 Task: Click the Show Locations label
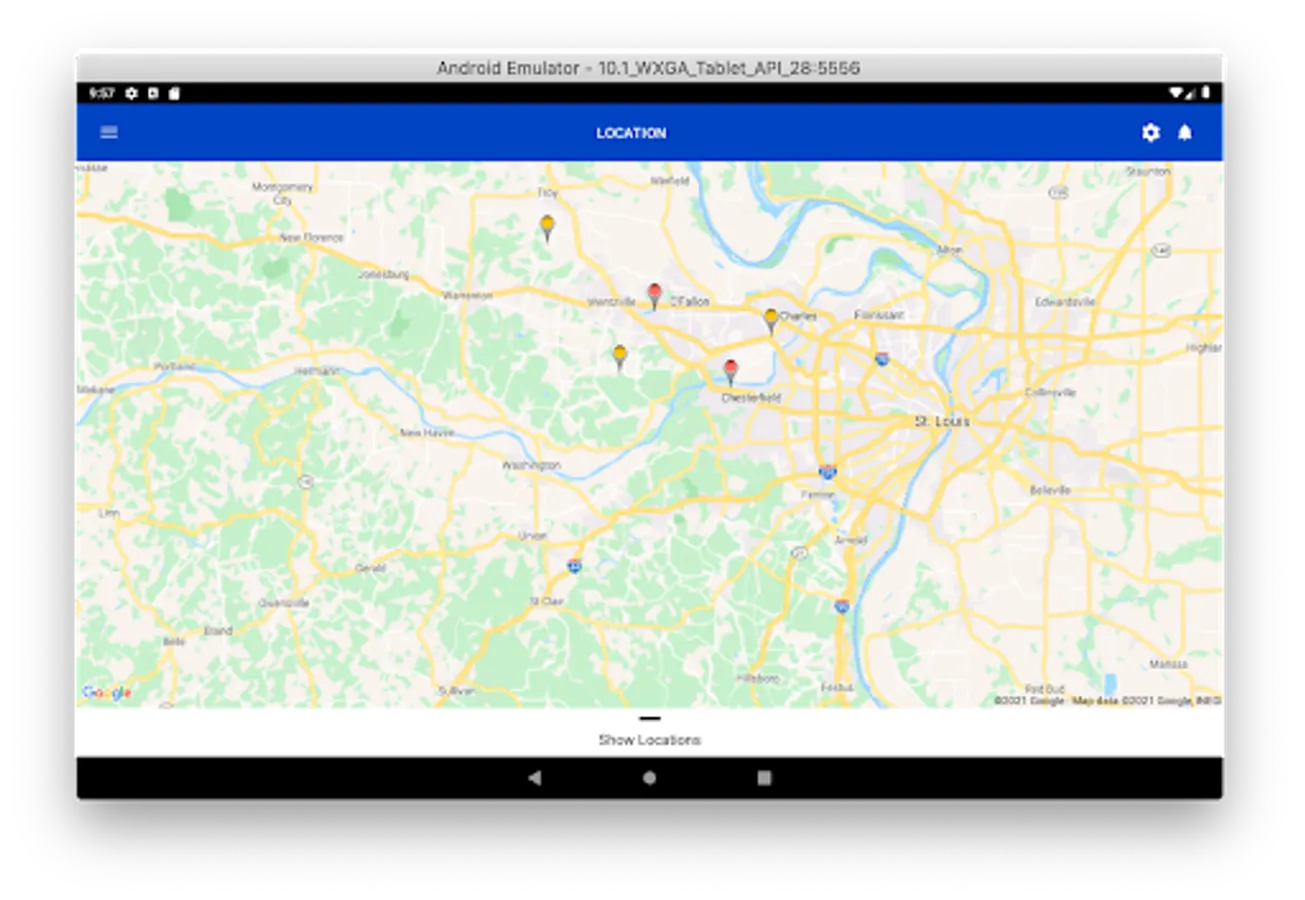(650, 740)
